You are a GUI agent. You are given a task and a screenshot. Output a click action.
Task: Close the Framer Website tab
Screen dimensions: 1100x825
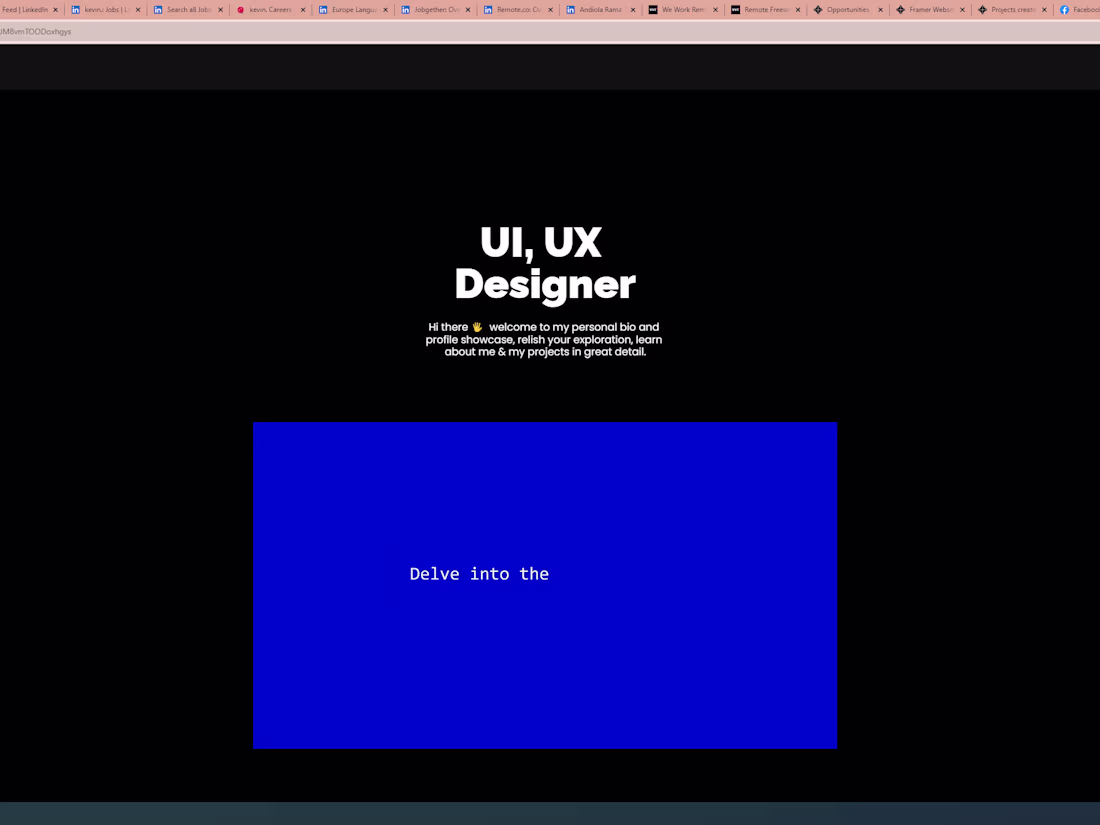point(962,10)
